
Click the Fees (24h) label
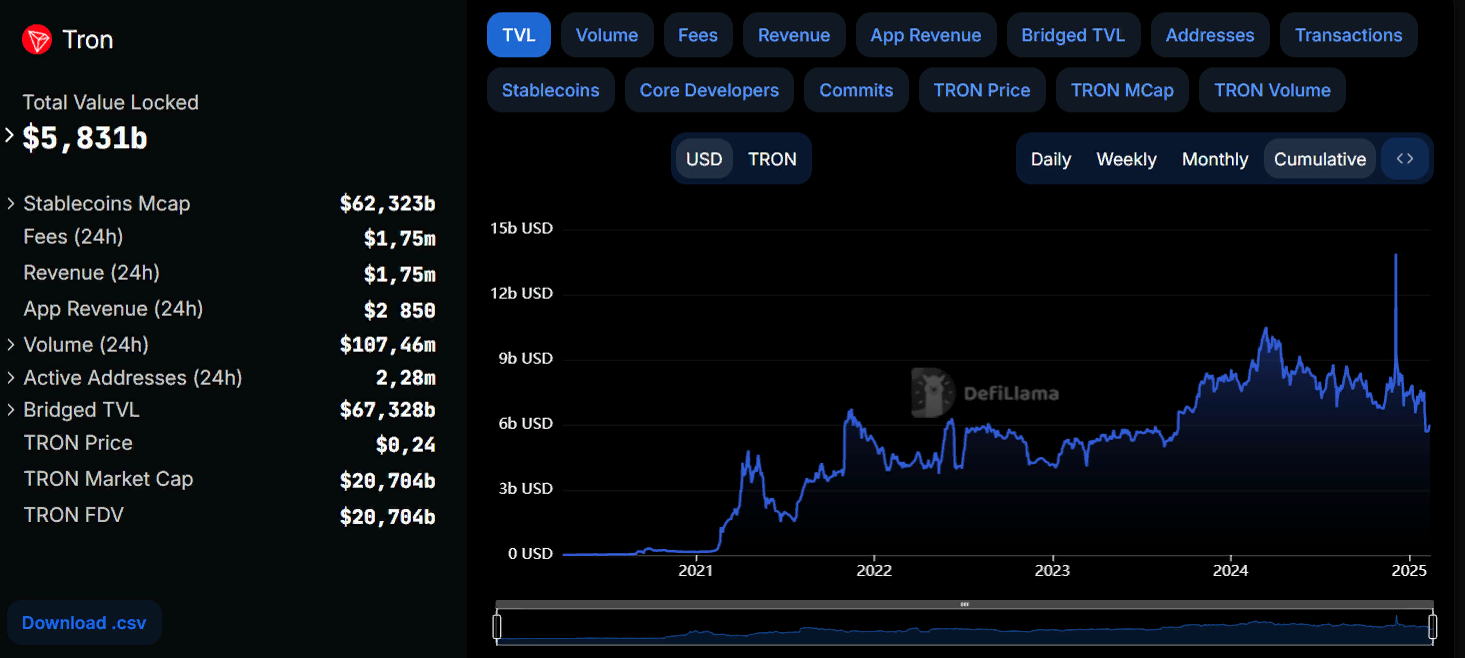[x=73, y=237]
